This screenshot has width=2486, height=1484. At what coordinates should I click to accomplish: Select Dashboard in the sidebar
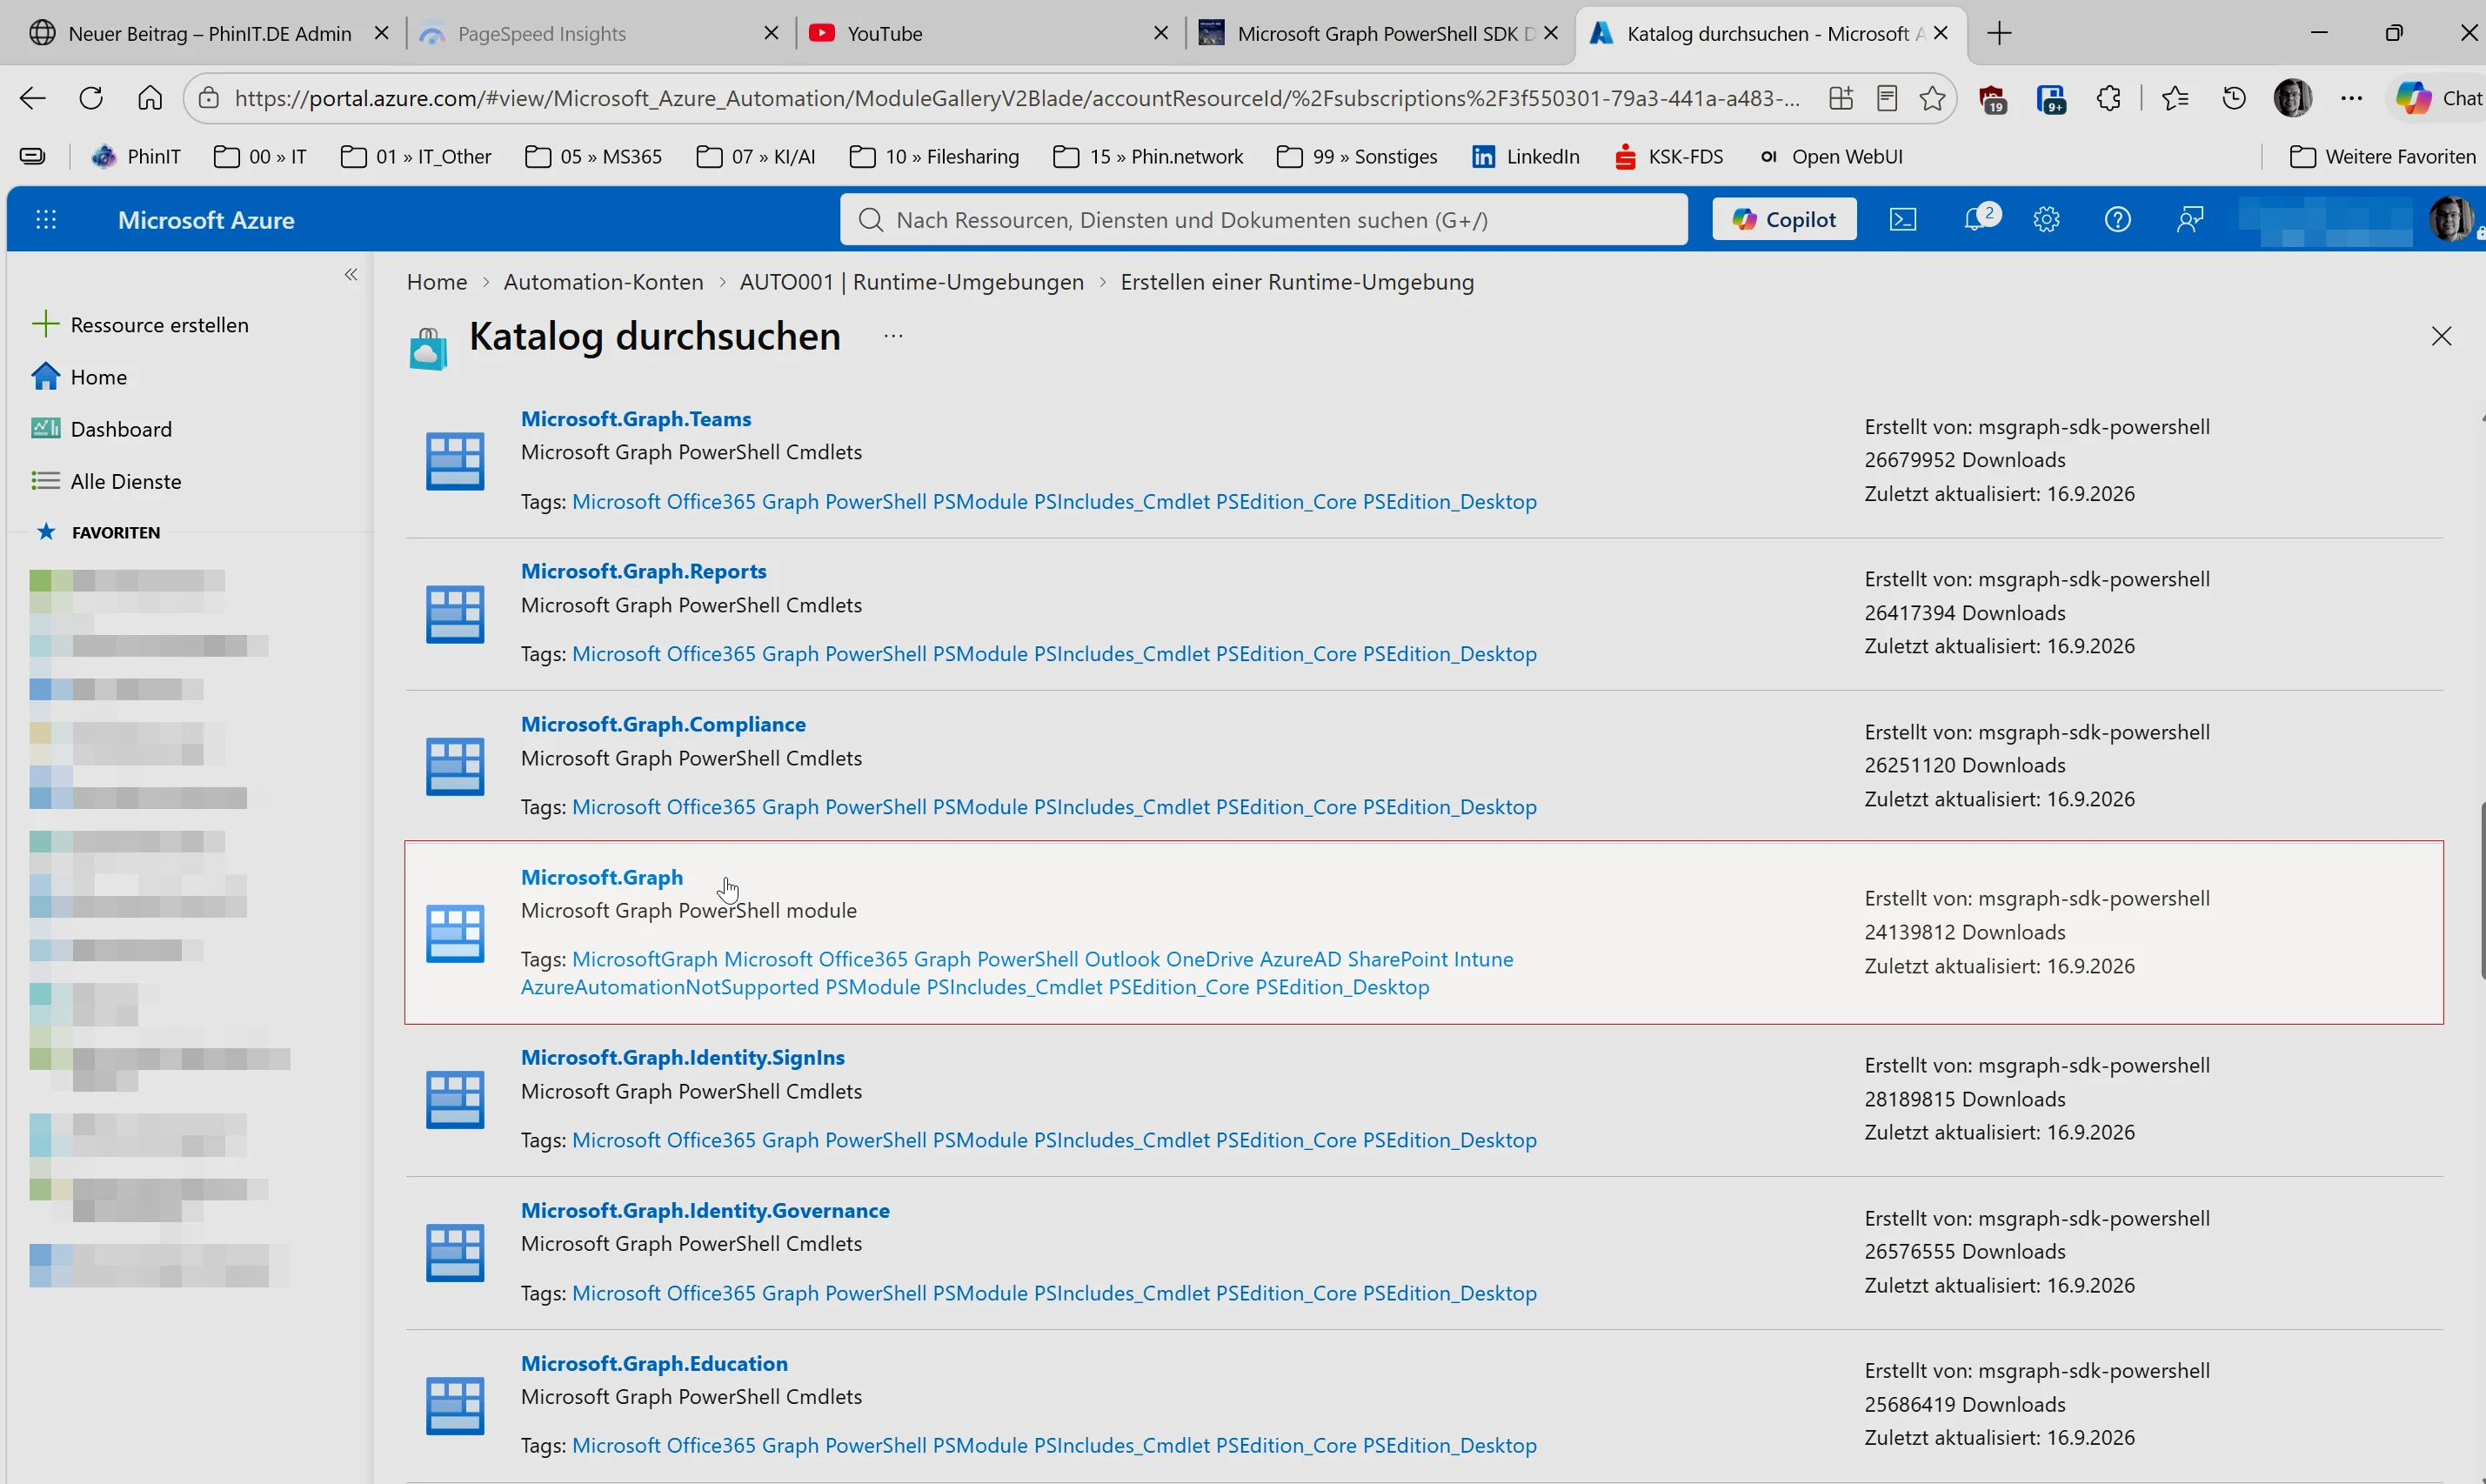point(121,429)
